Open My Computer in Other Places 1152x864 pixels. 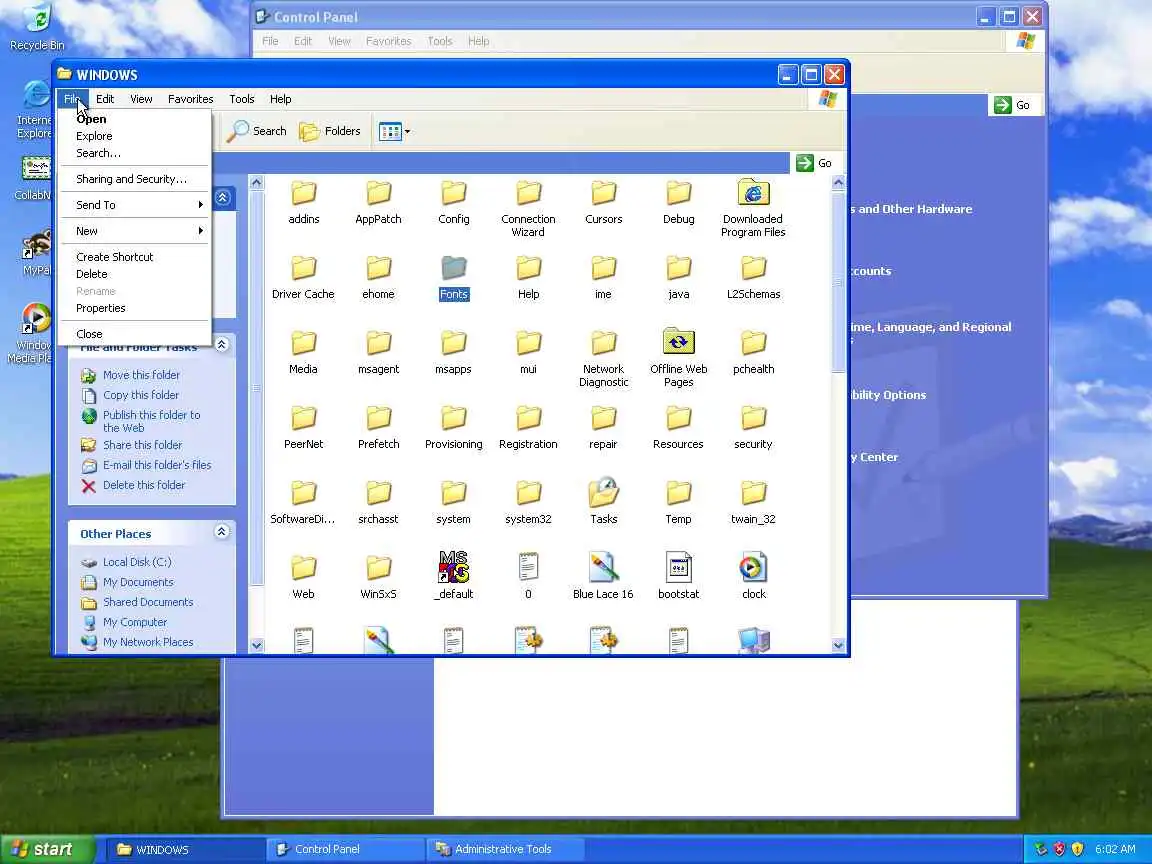[x=134, y=622]
